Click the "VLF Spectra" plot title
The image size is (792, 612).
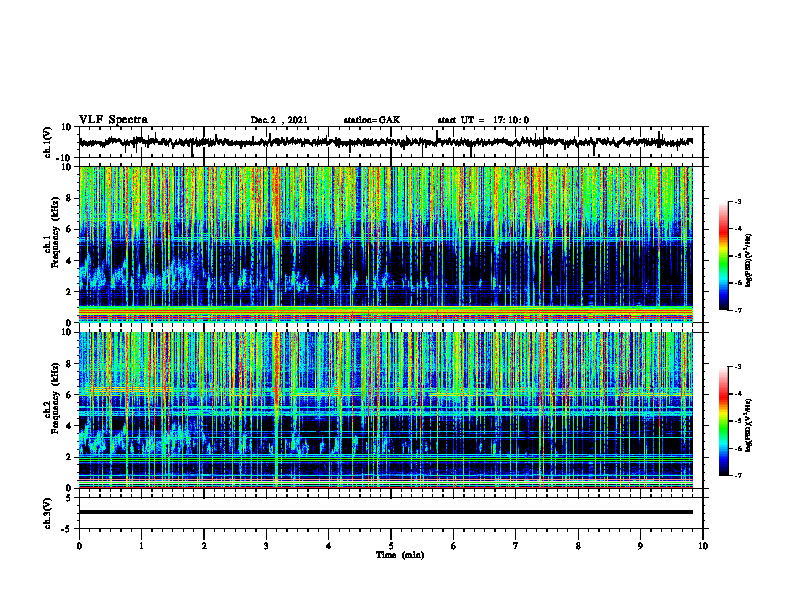113,120
